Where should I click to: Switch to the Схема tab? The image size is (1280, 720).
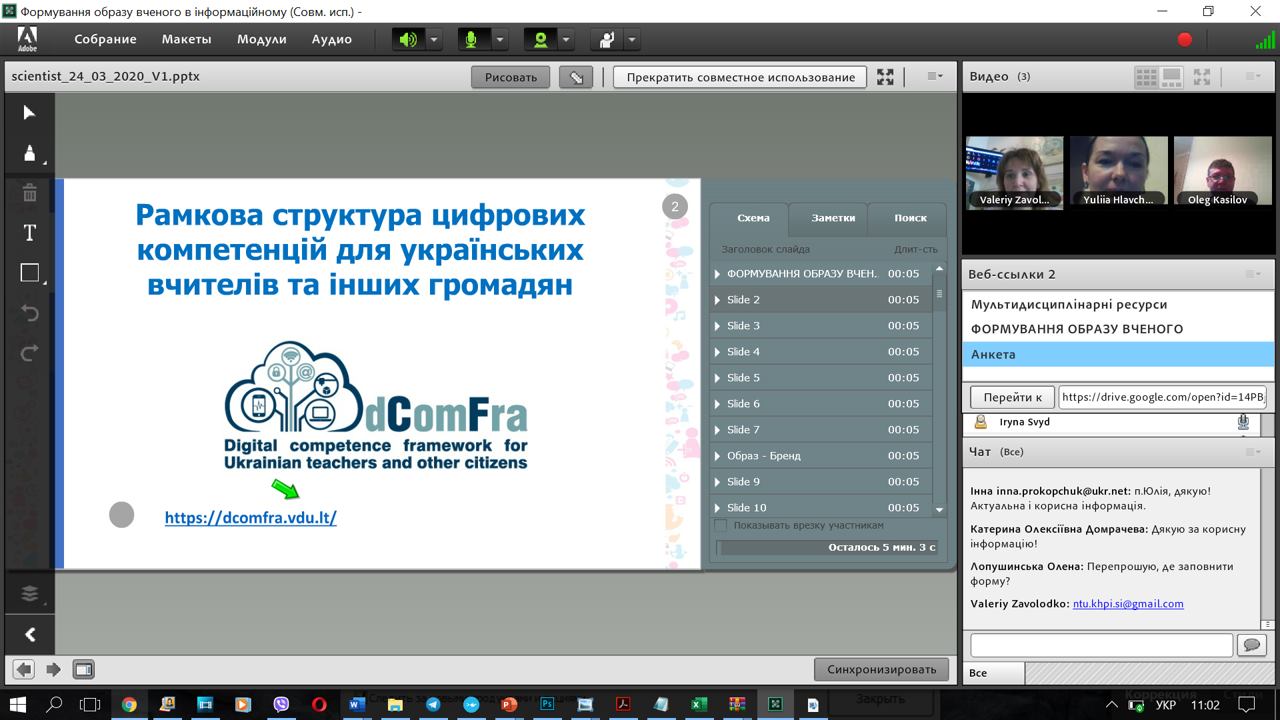click(754, 218)
